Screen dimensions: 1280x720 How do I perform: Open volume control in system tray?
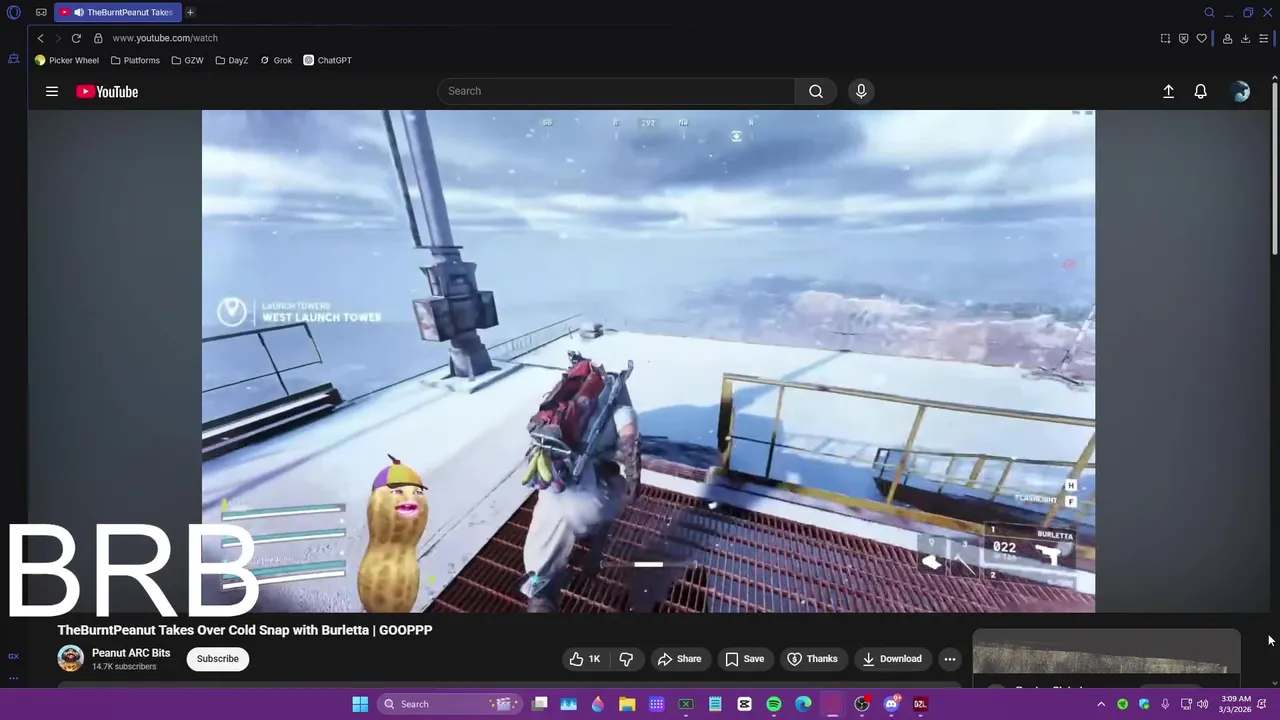click(x=1203, y=704)
